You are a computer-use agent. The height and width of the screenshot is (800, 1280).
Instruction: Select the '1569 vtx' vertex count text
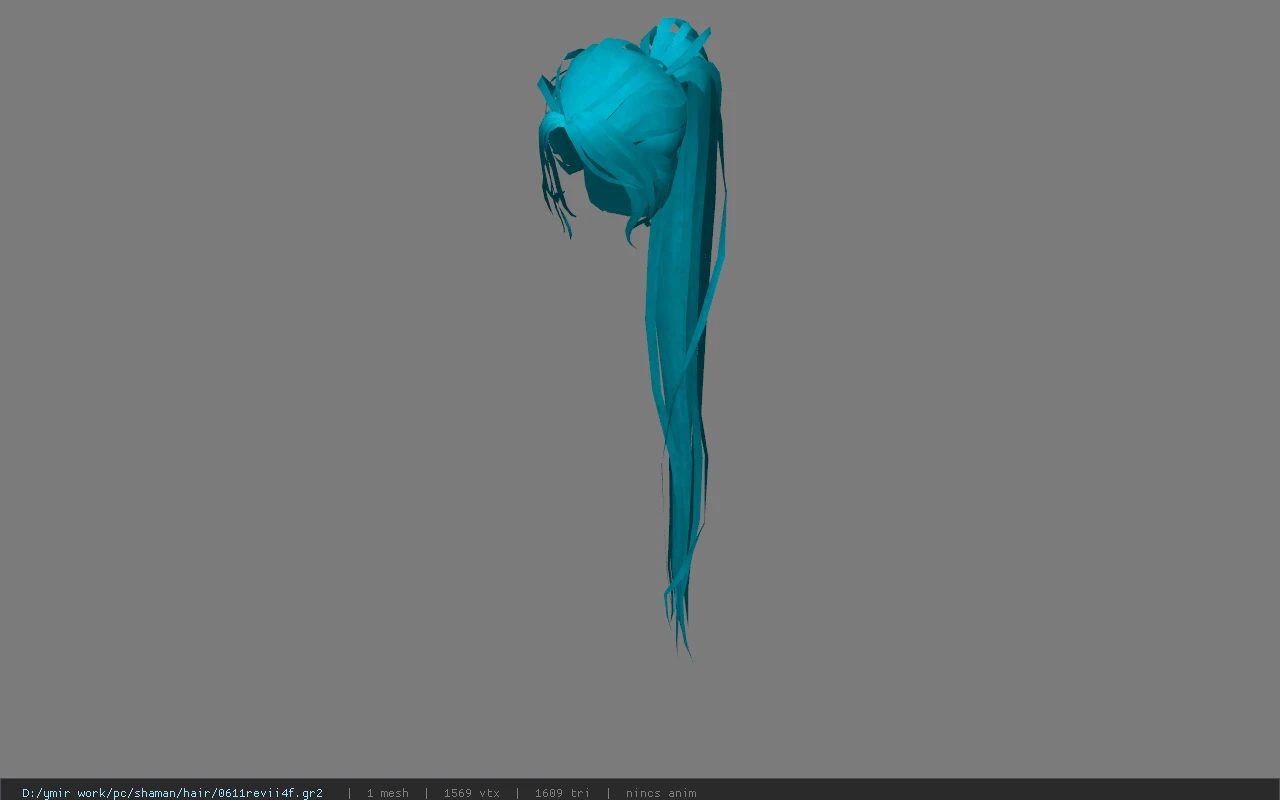[x=471, y=793]
